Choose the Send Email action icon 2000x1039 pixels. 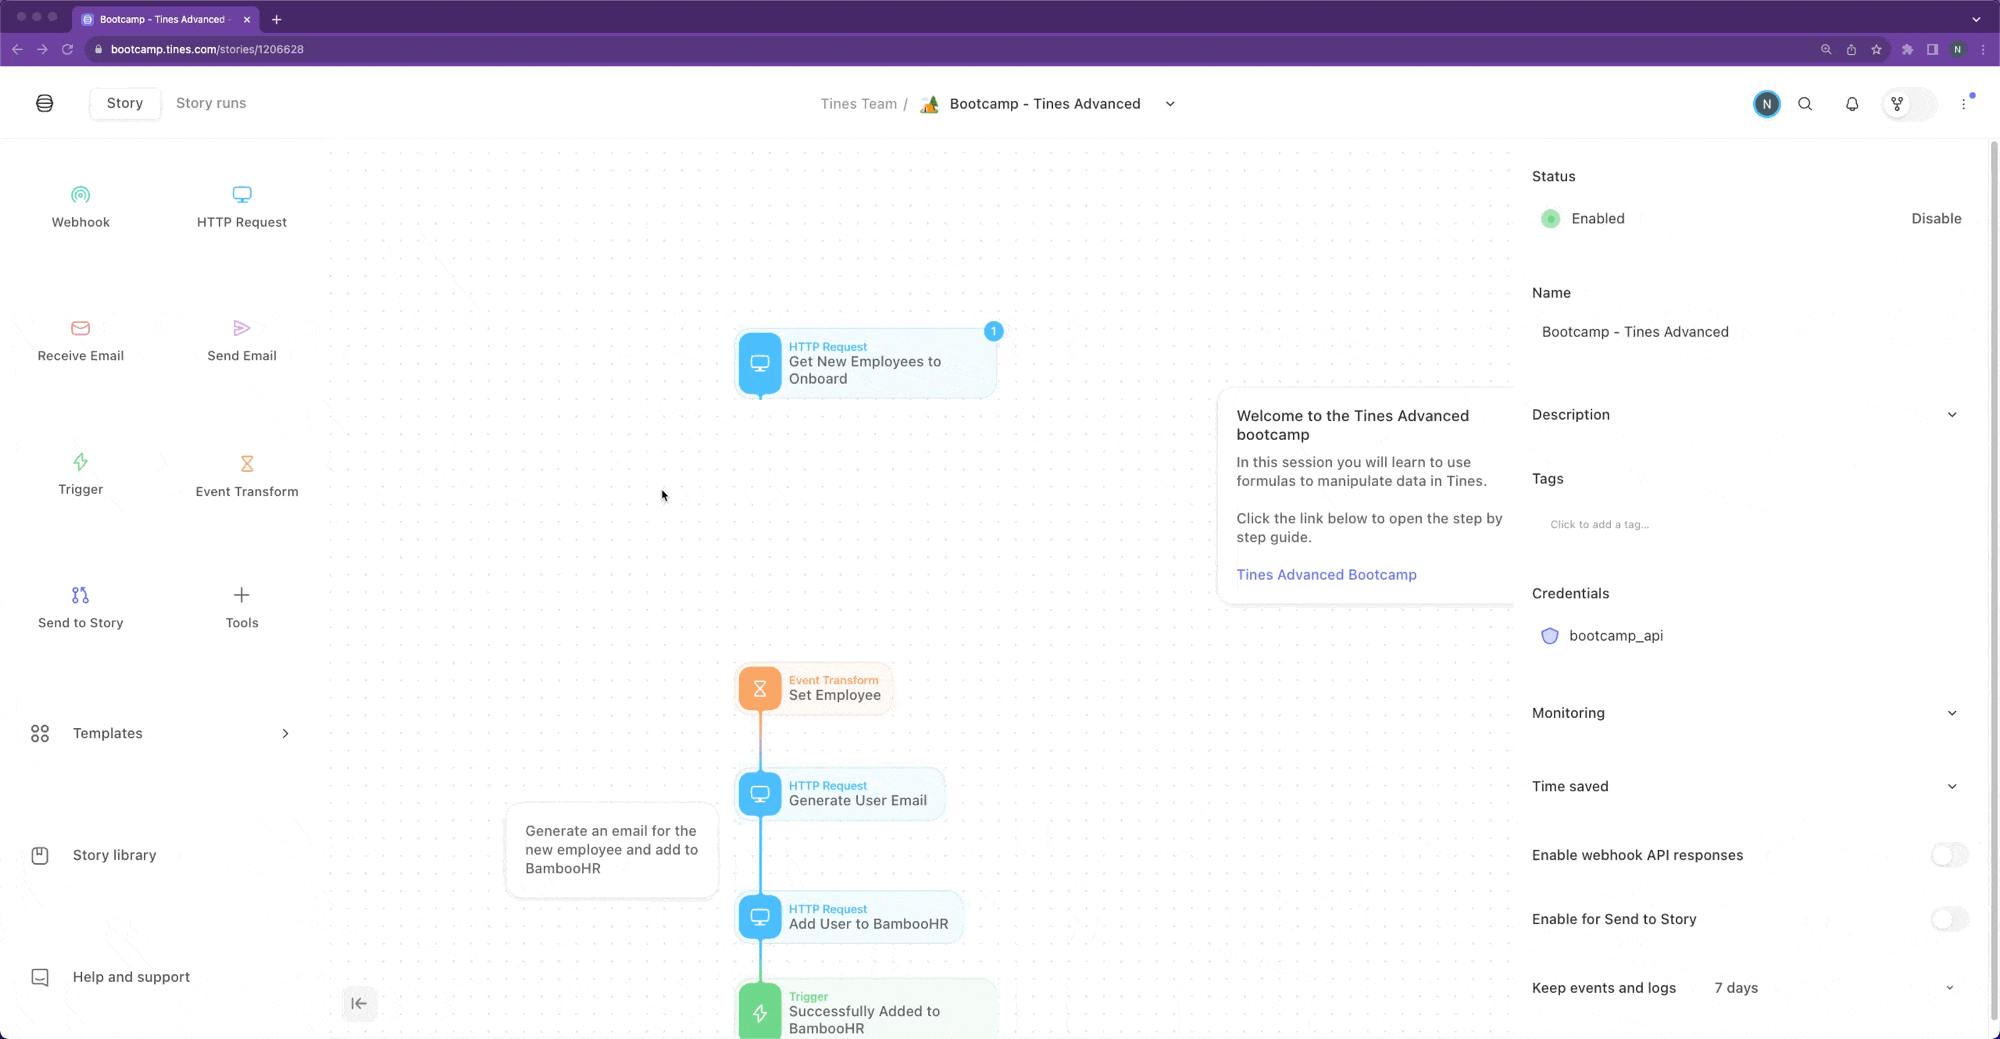tap(242, 328)
